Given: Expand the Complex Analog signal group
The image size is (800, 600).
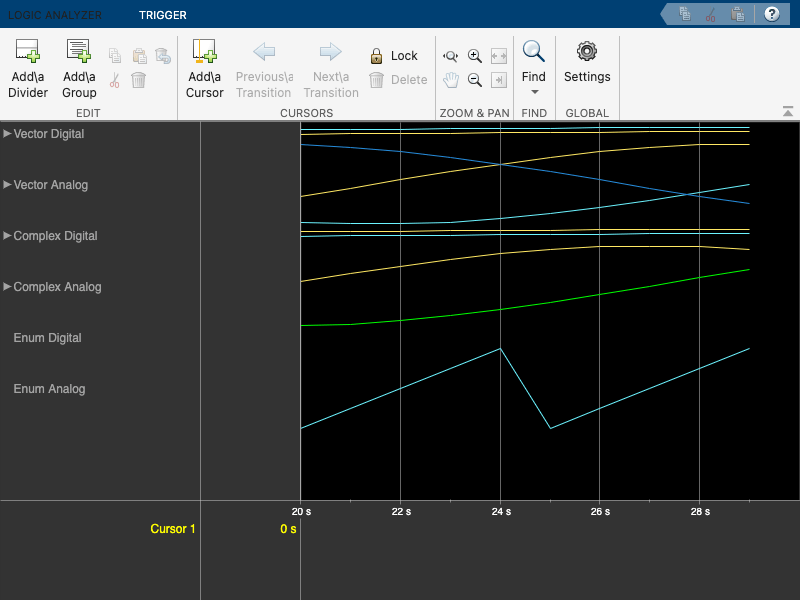Looking at the screenshot, I should 8,286.
